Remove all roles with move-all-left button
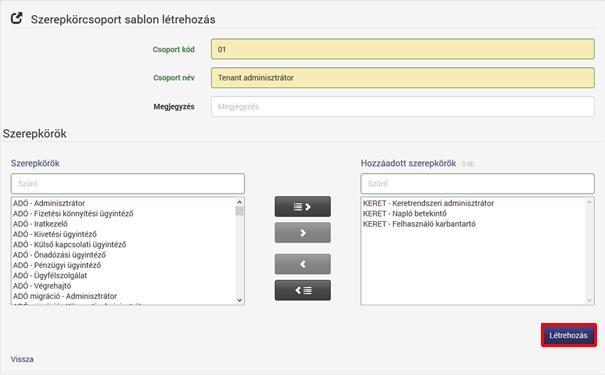Image resolution: width=605 pixels, height=375 pixels. pos(302,290)
